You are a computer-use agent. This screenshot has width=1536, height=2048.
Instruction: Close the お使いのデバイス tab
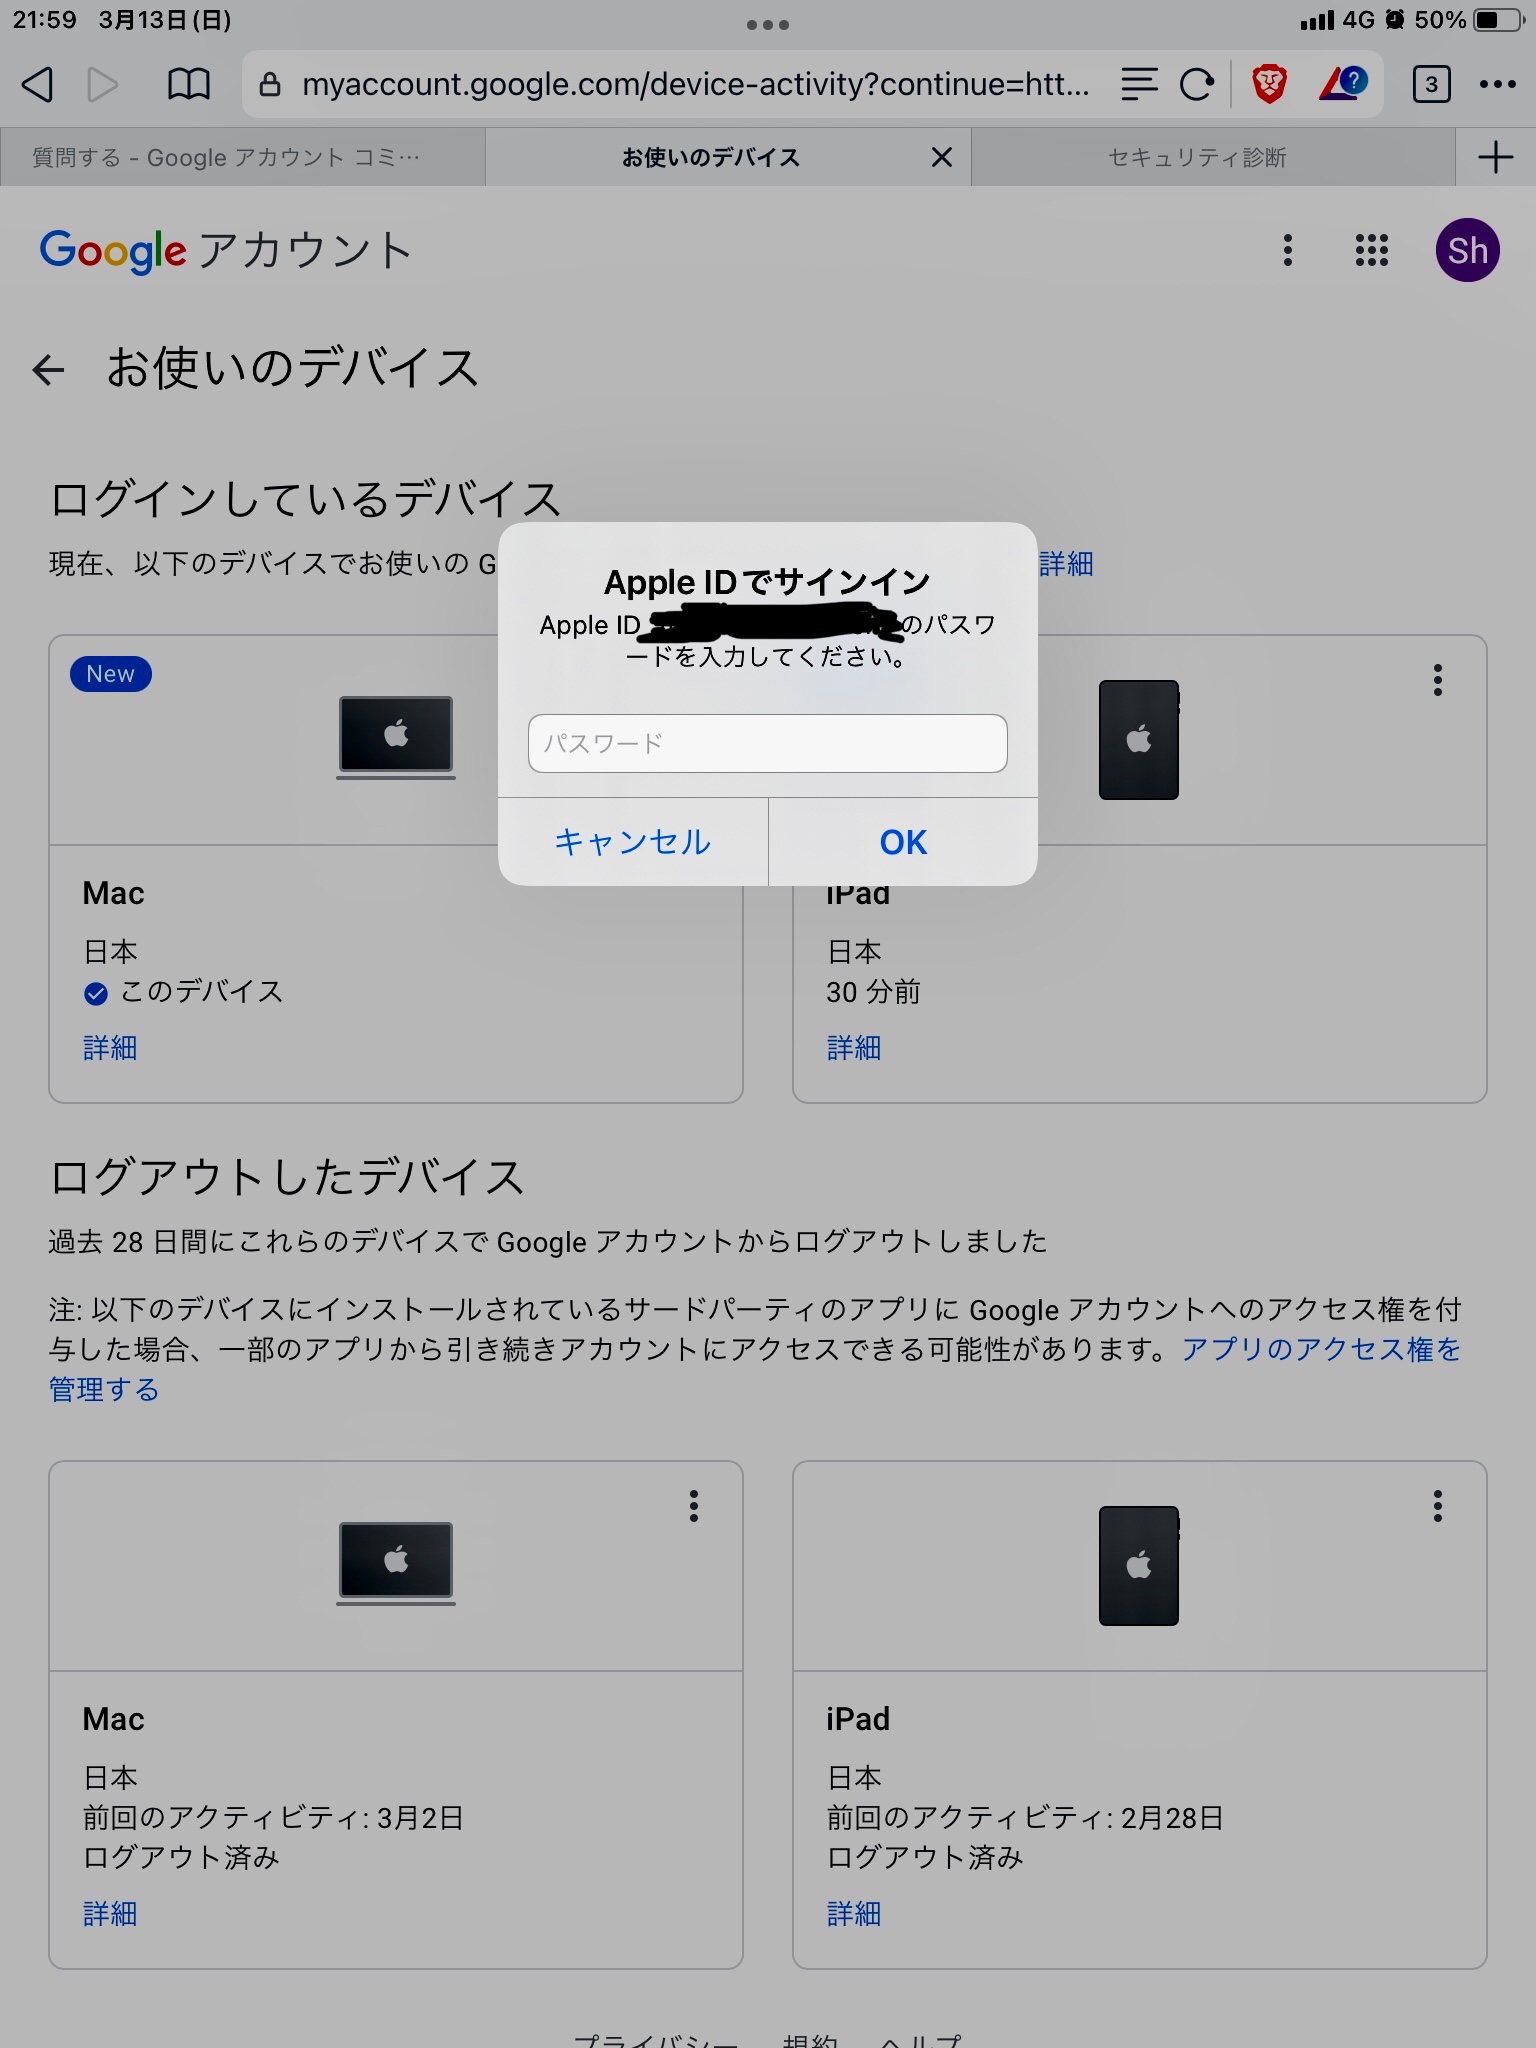[941, 157]
